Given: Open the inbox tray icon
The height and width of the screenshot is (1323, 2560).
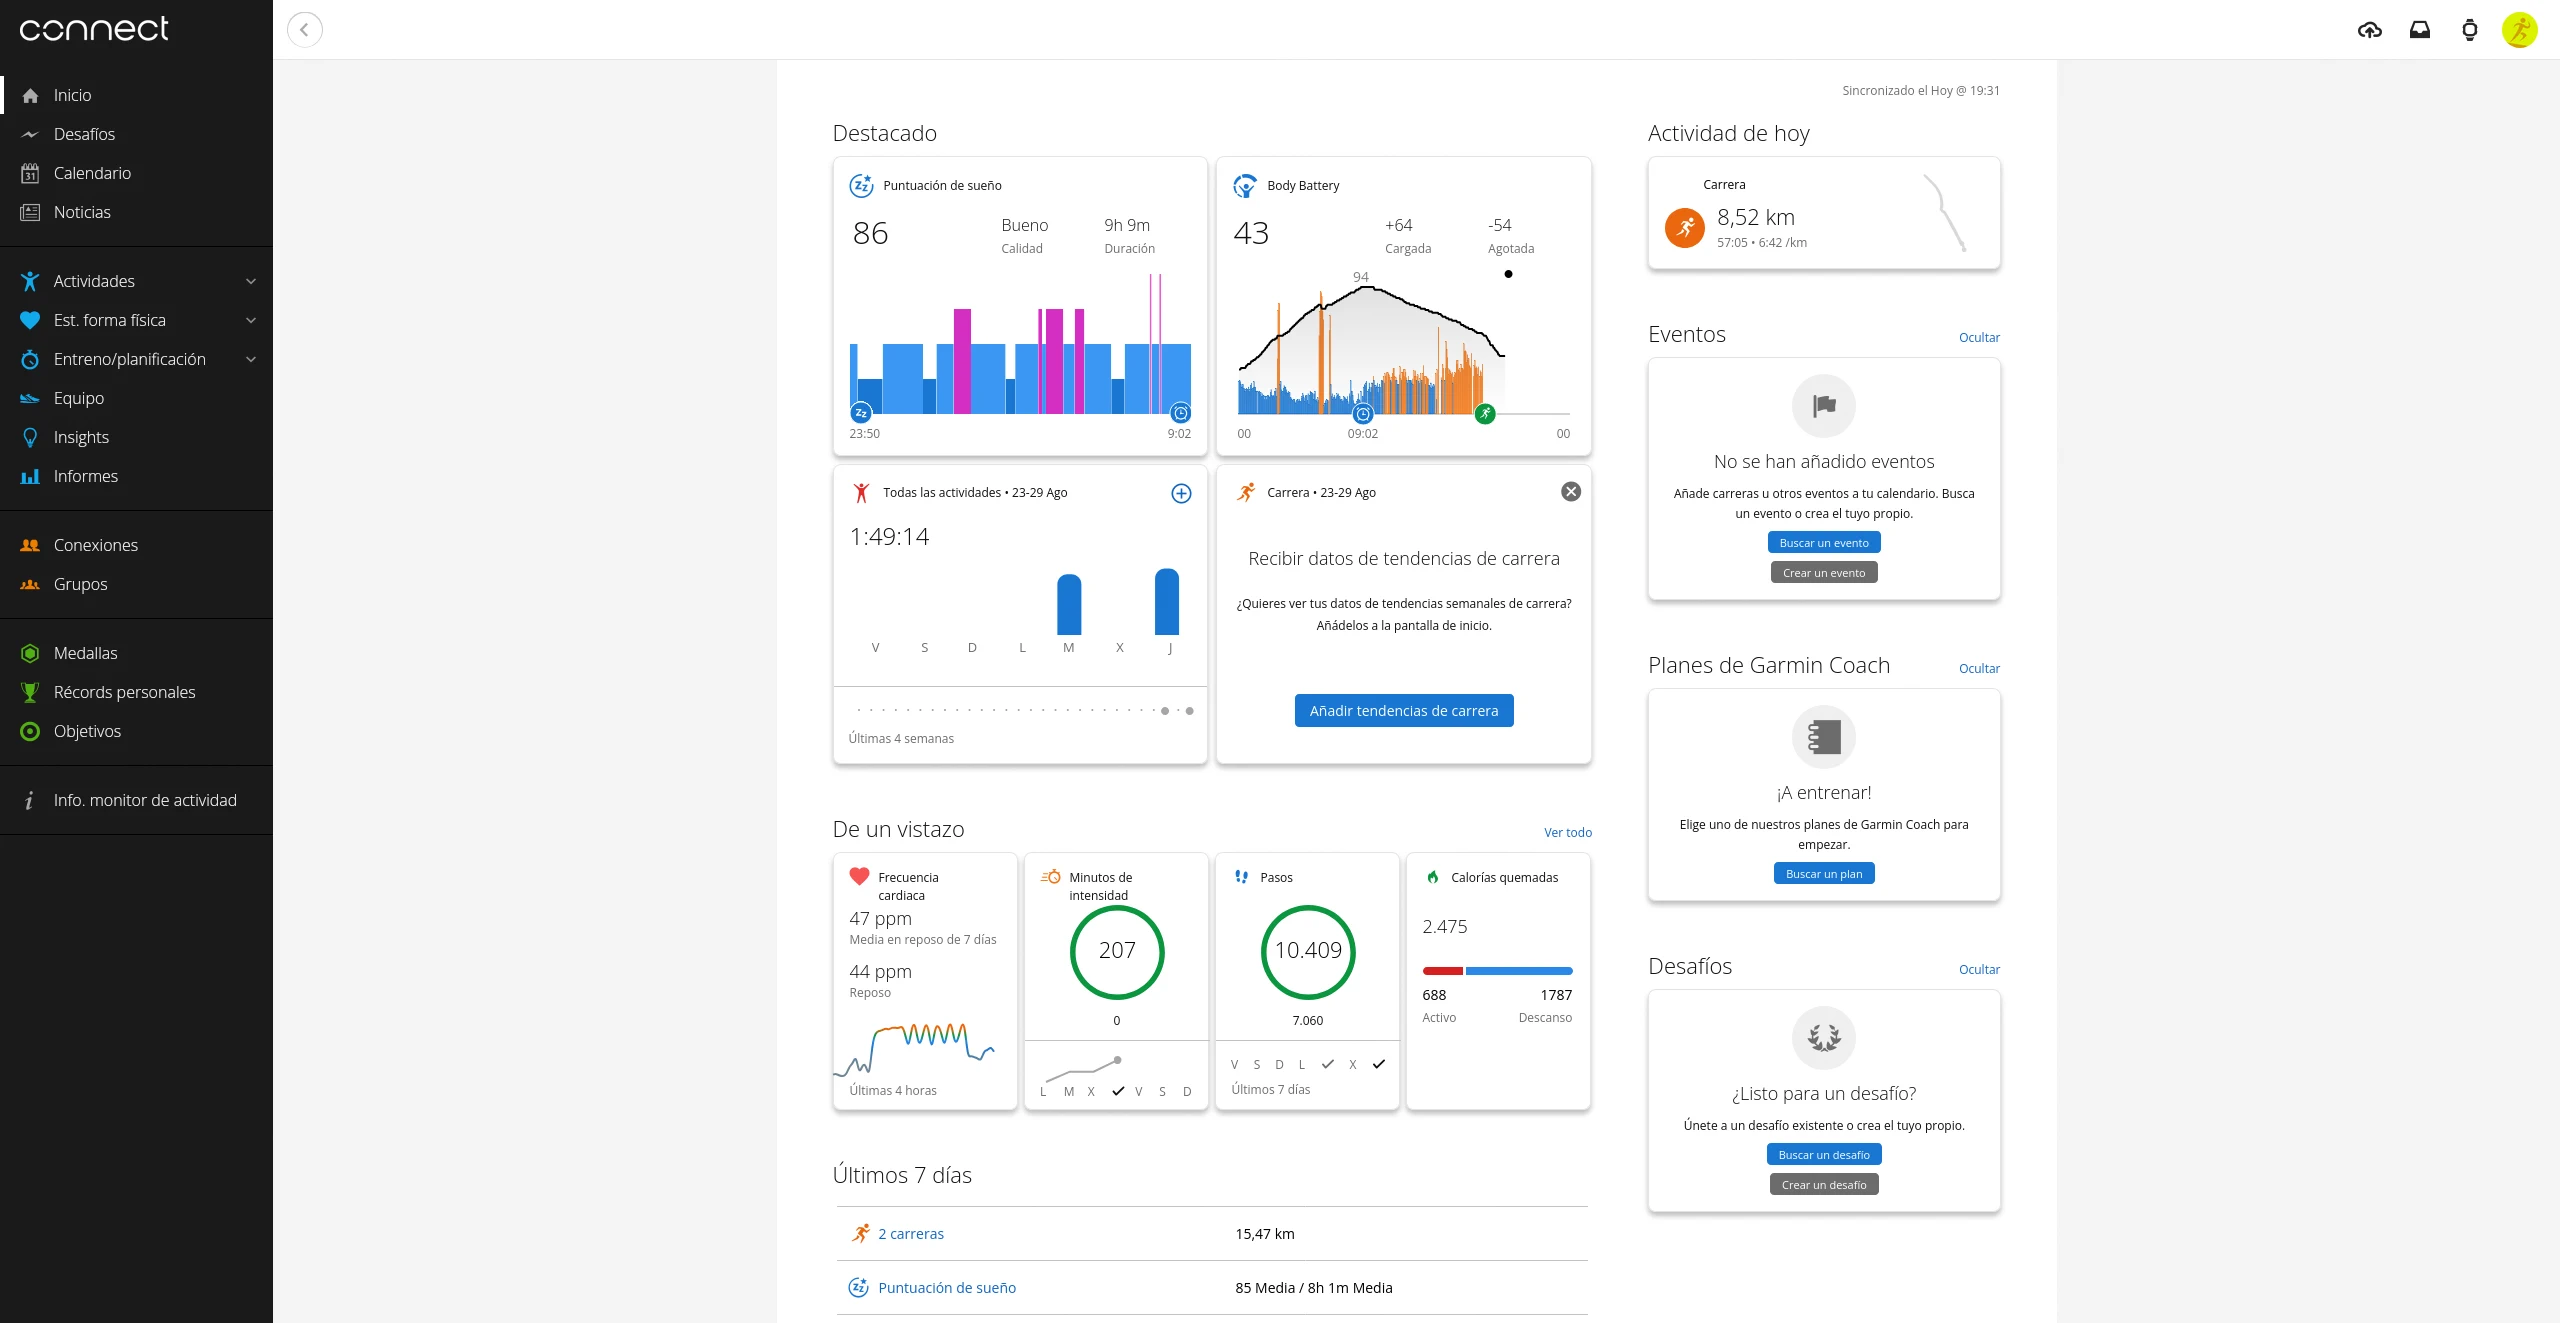Looking at the screenshot, I should (x=2419, y=30).
